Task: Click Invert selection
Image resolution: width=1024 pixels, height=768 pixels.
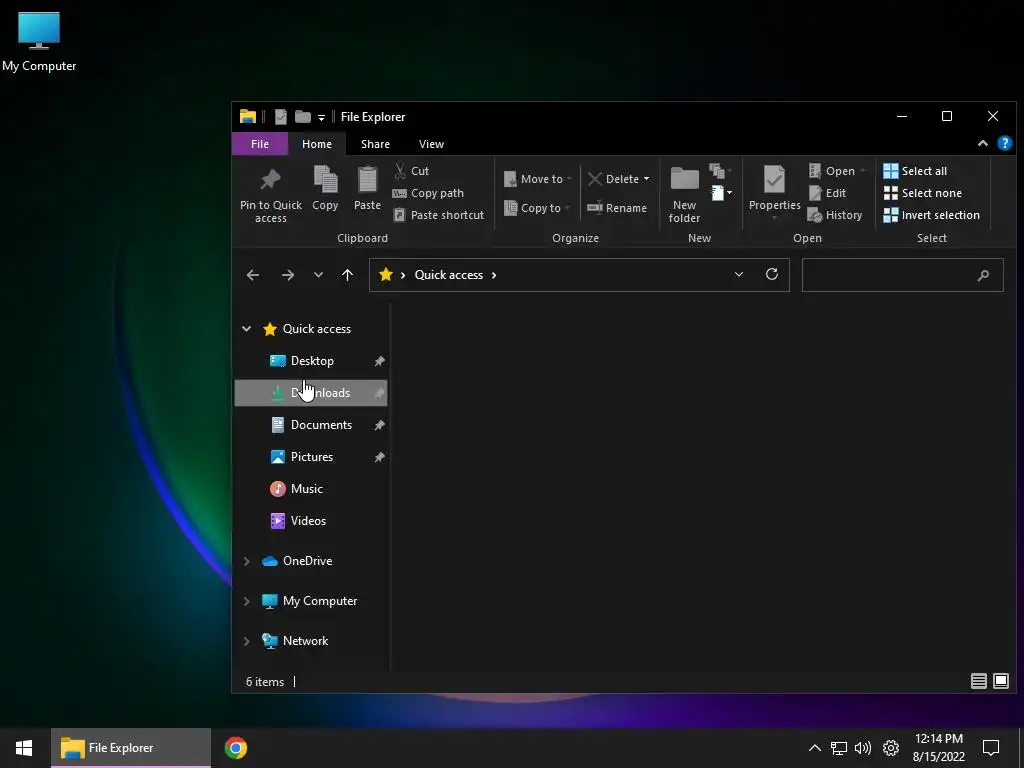Action: point(931,215)
